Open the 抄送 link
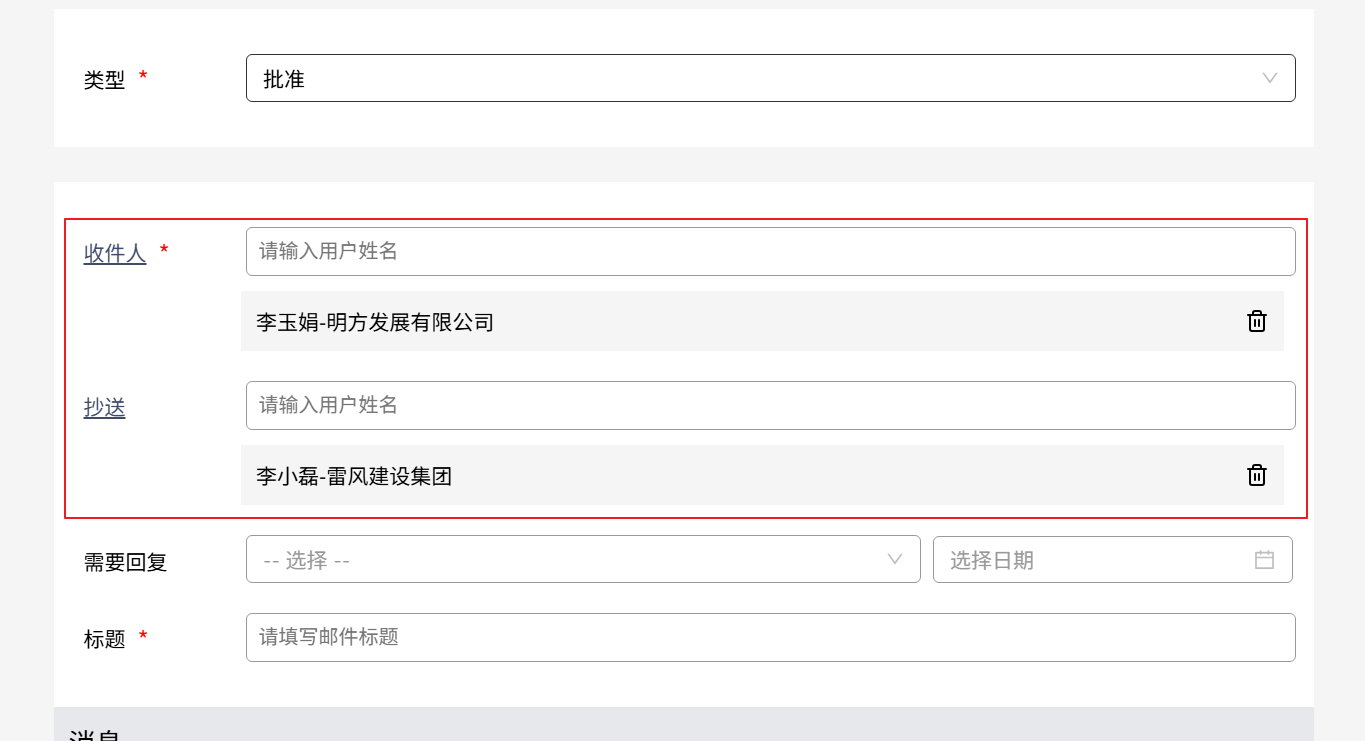Screen dimensions: 1365x741 (105, 408)
